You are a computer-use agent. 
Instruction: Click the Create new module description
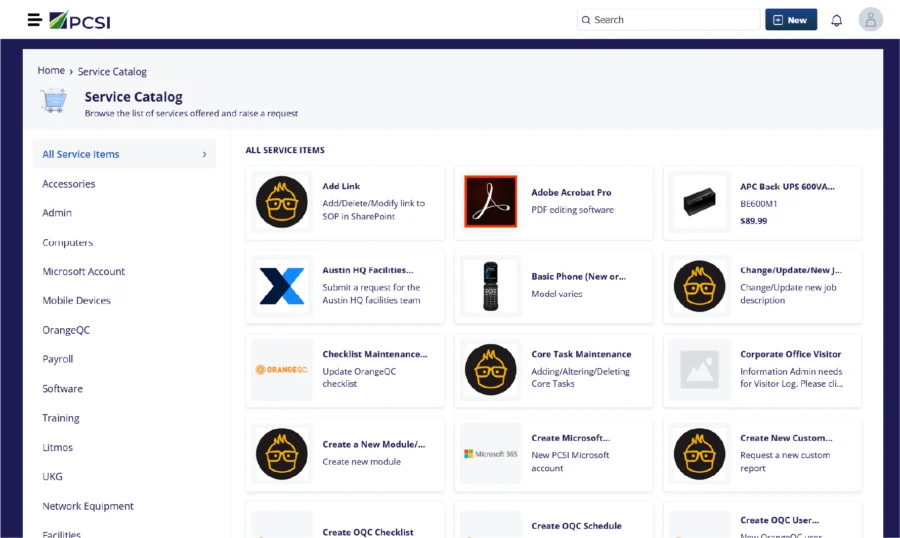362,462
